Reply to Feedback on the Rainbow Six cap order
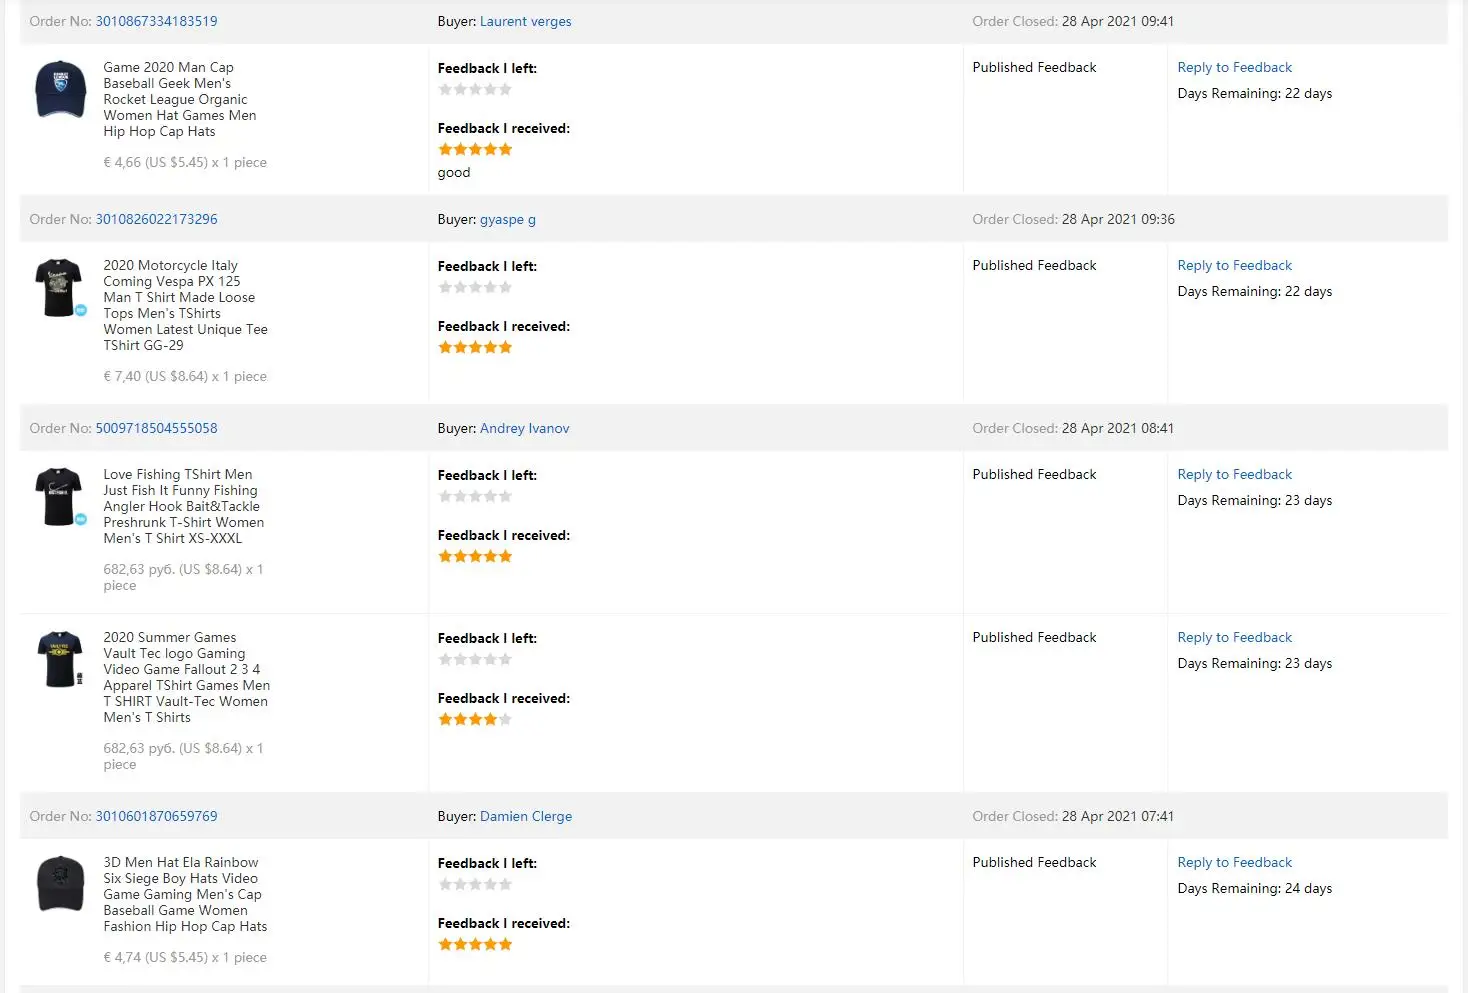1468x993 pixels. pos(1234,862)
